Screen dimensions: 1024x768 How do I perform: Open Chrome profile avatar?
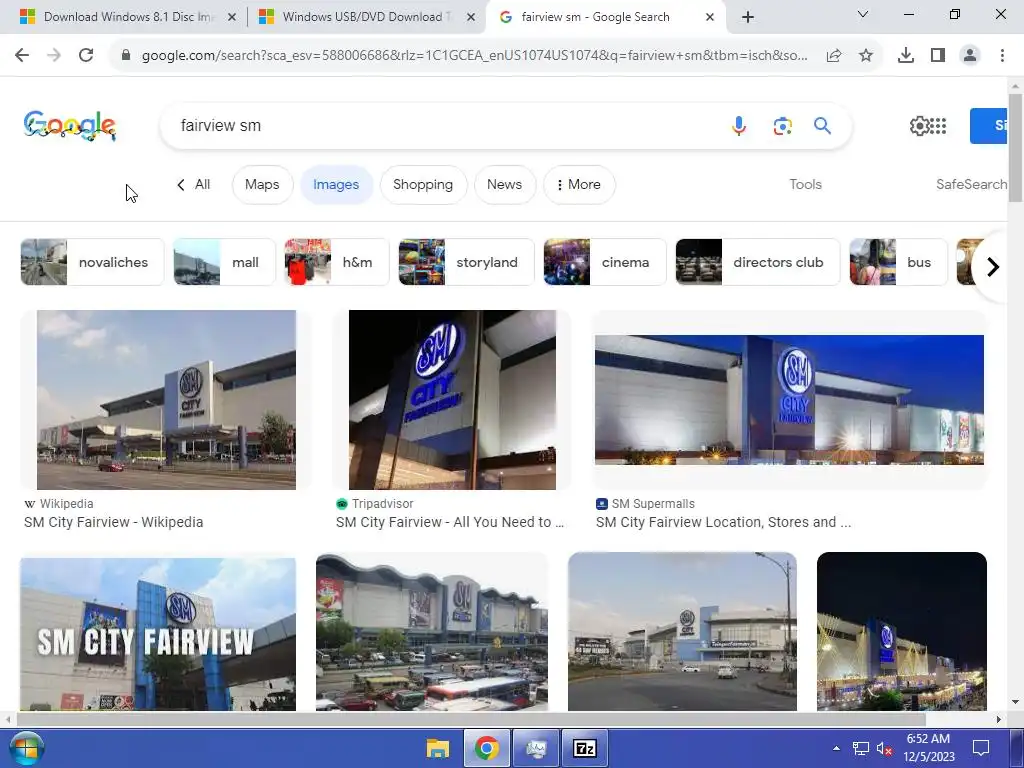click(x=970, y=56)
